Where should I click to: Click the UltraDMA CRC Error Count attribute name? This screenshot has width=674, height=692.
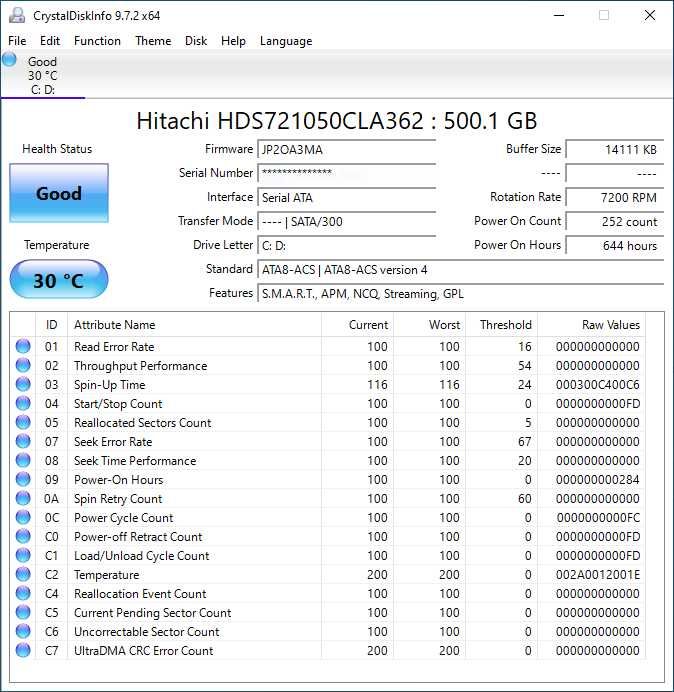point(143,651)
